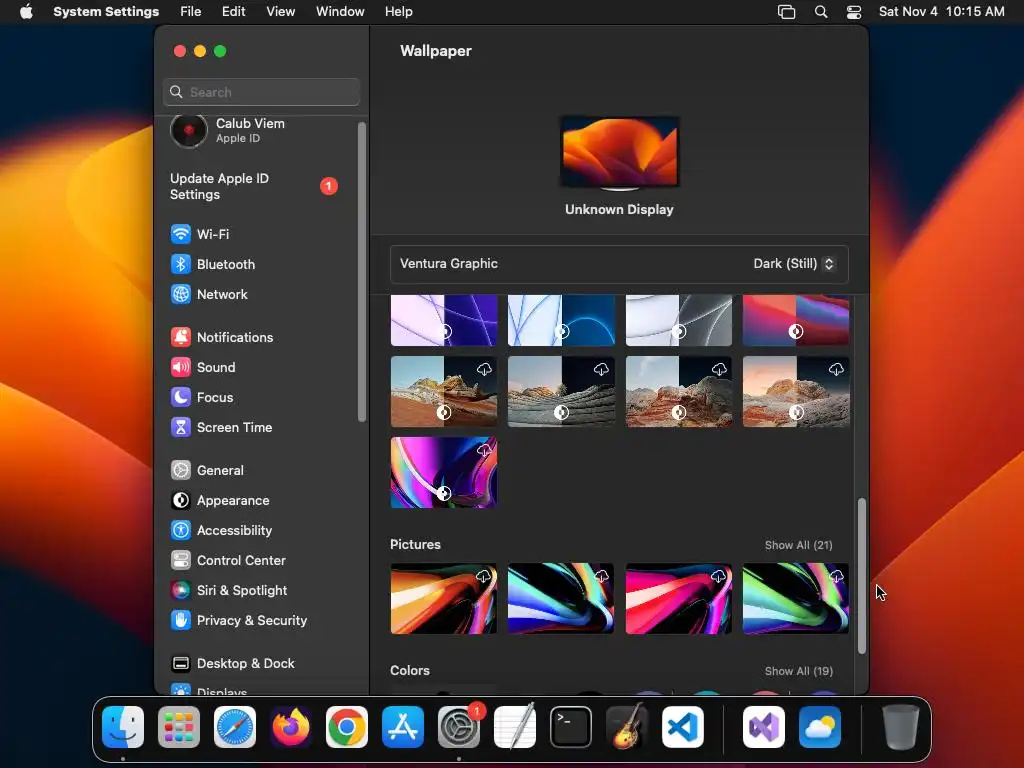
Task: Select the silver gray Hello wallpaper
Action: 679,320
